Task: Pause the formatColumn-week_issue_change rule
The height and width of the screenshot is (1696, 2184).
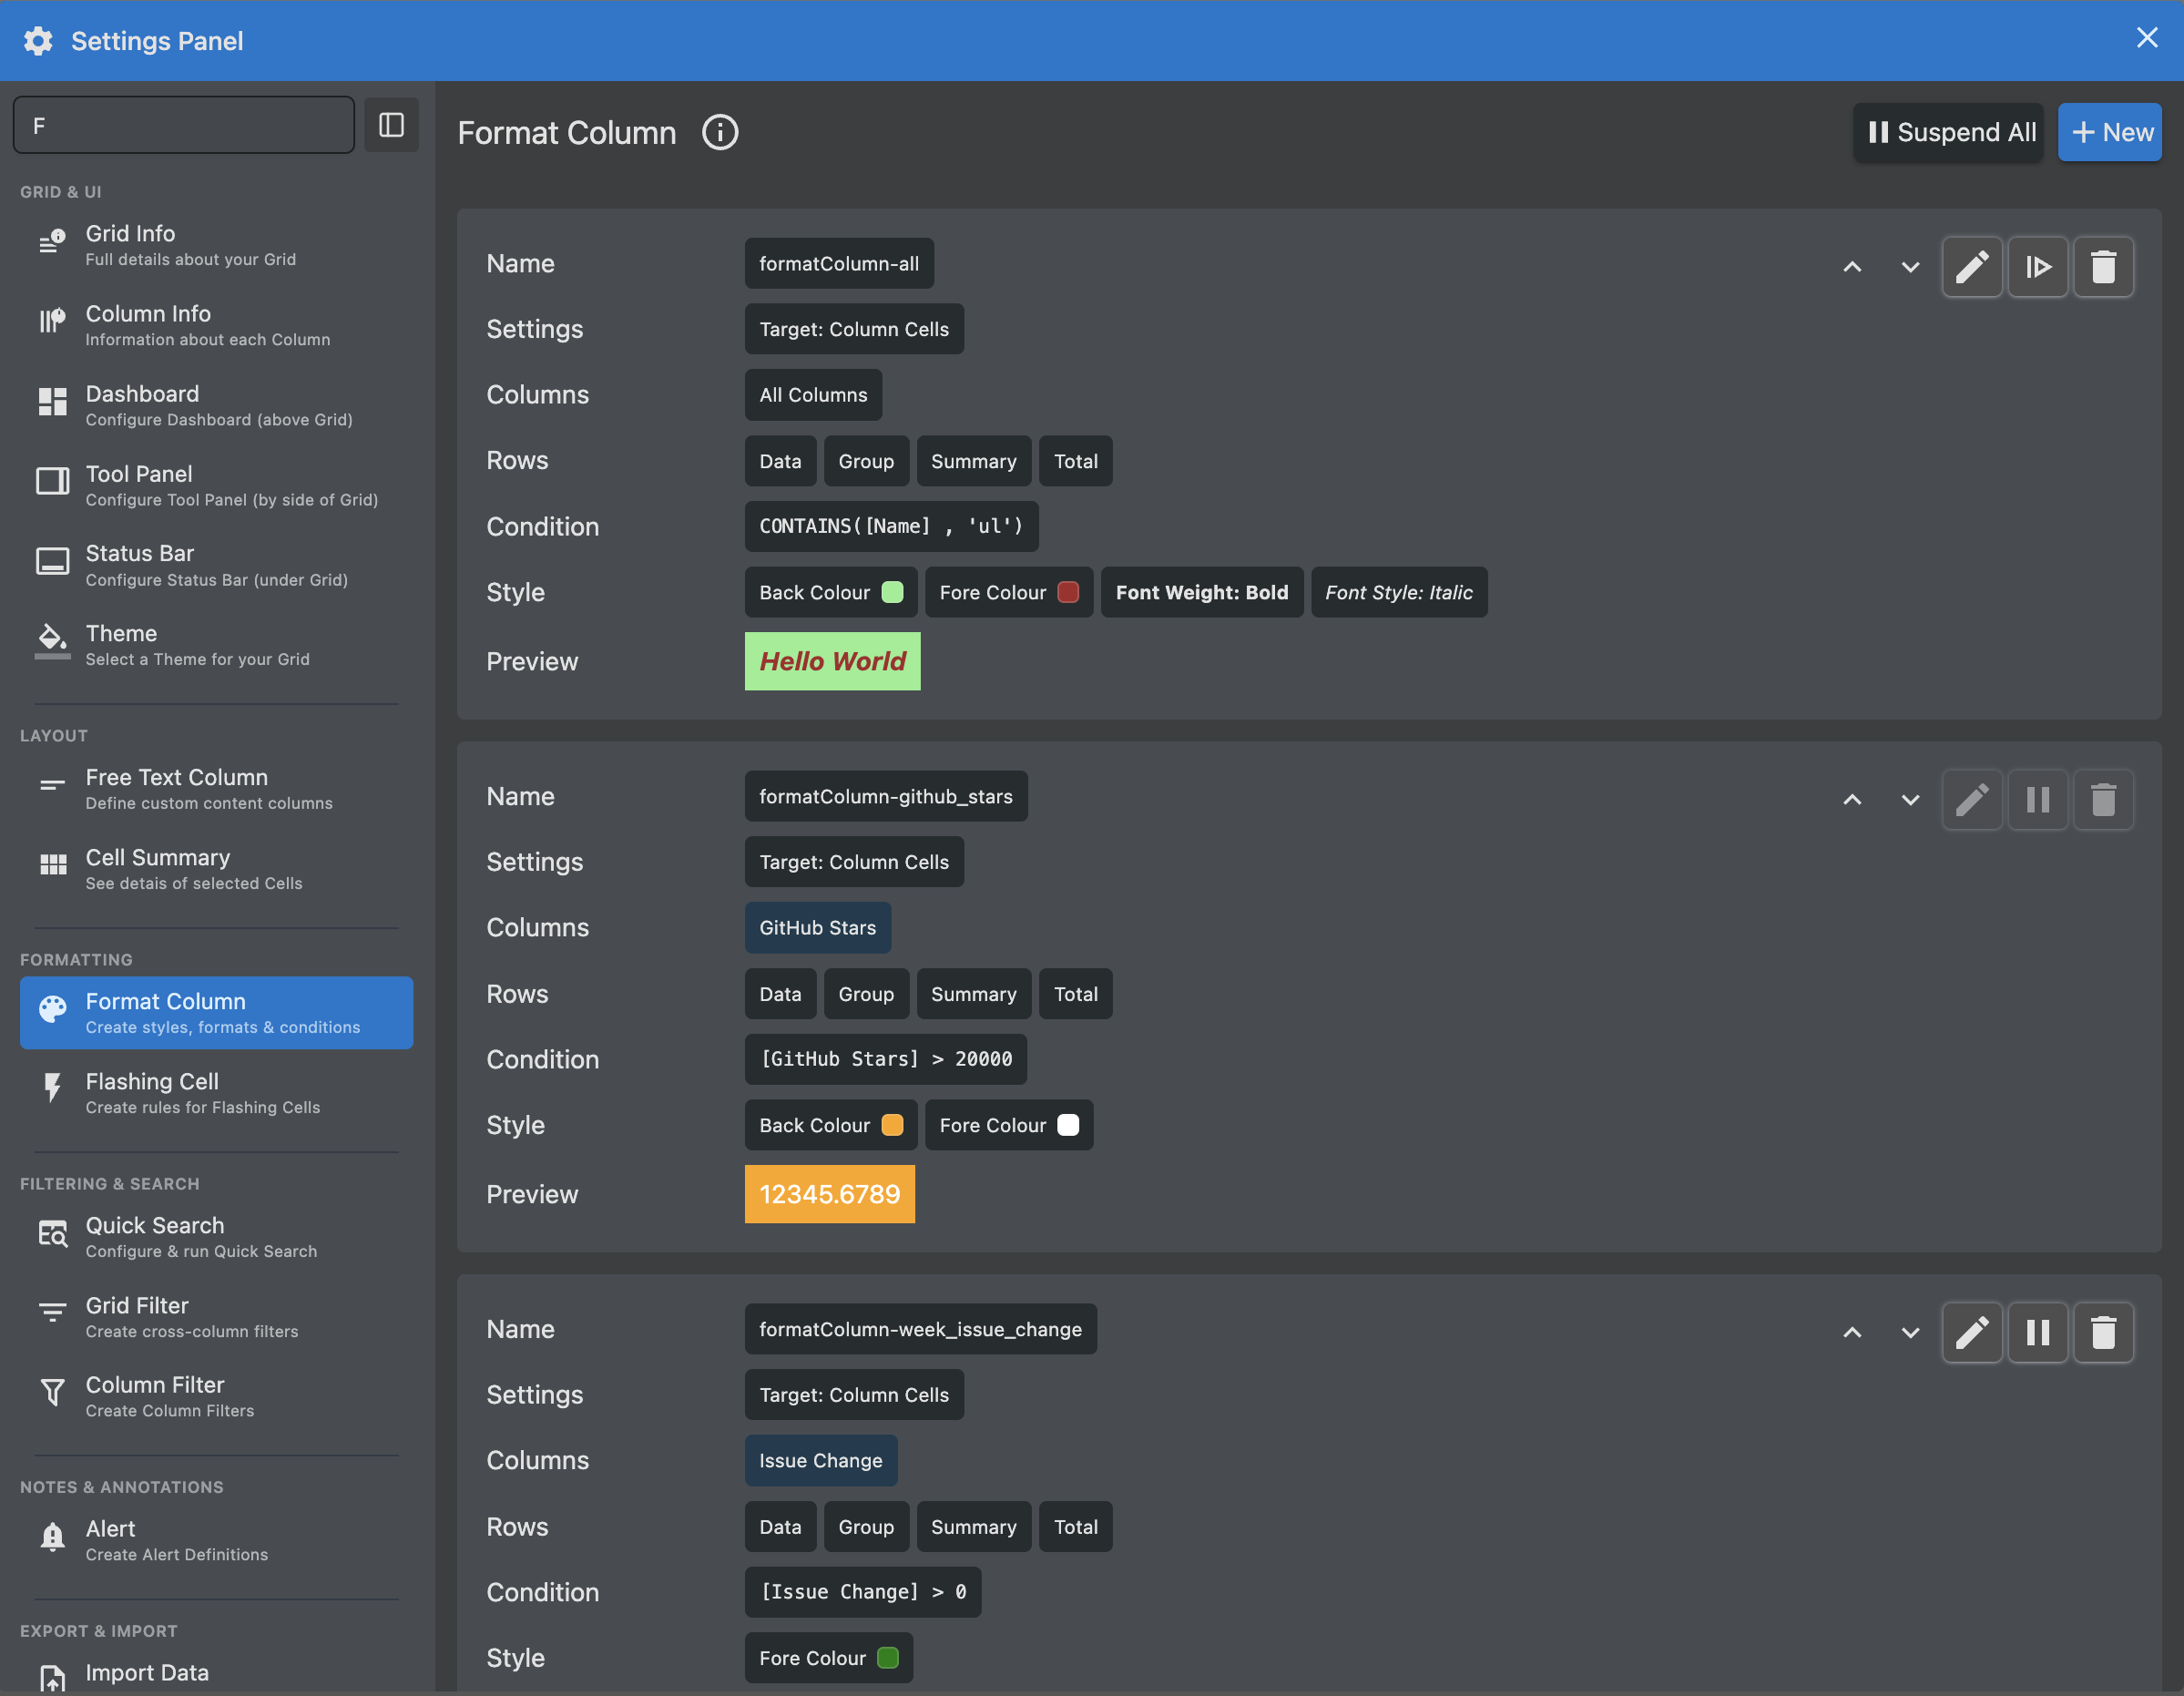Action: tap(2037, 1332)
